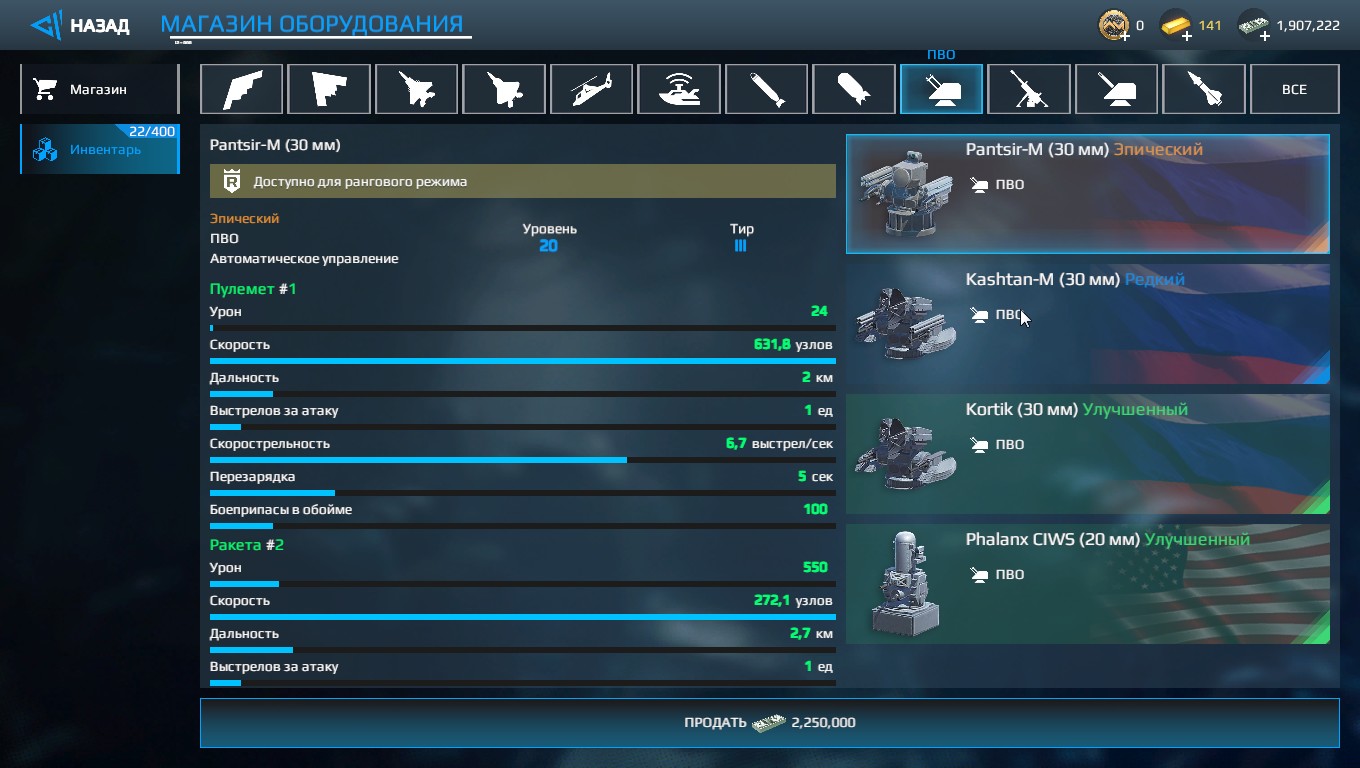Image resolution: width=1360 pixels, height=768 pixels.
Task: Choose the slim torpedo category icon
Action: click(766, 89)
